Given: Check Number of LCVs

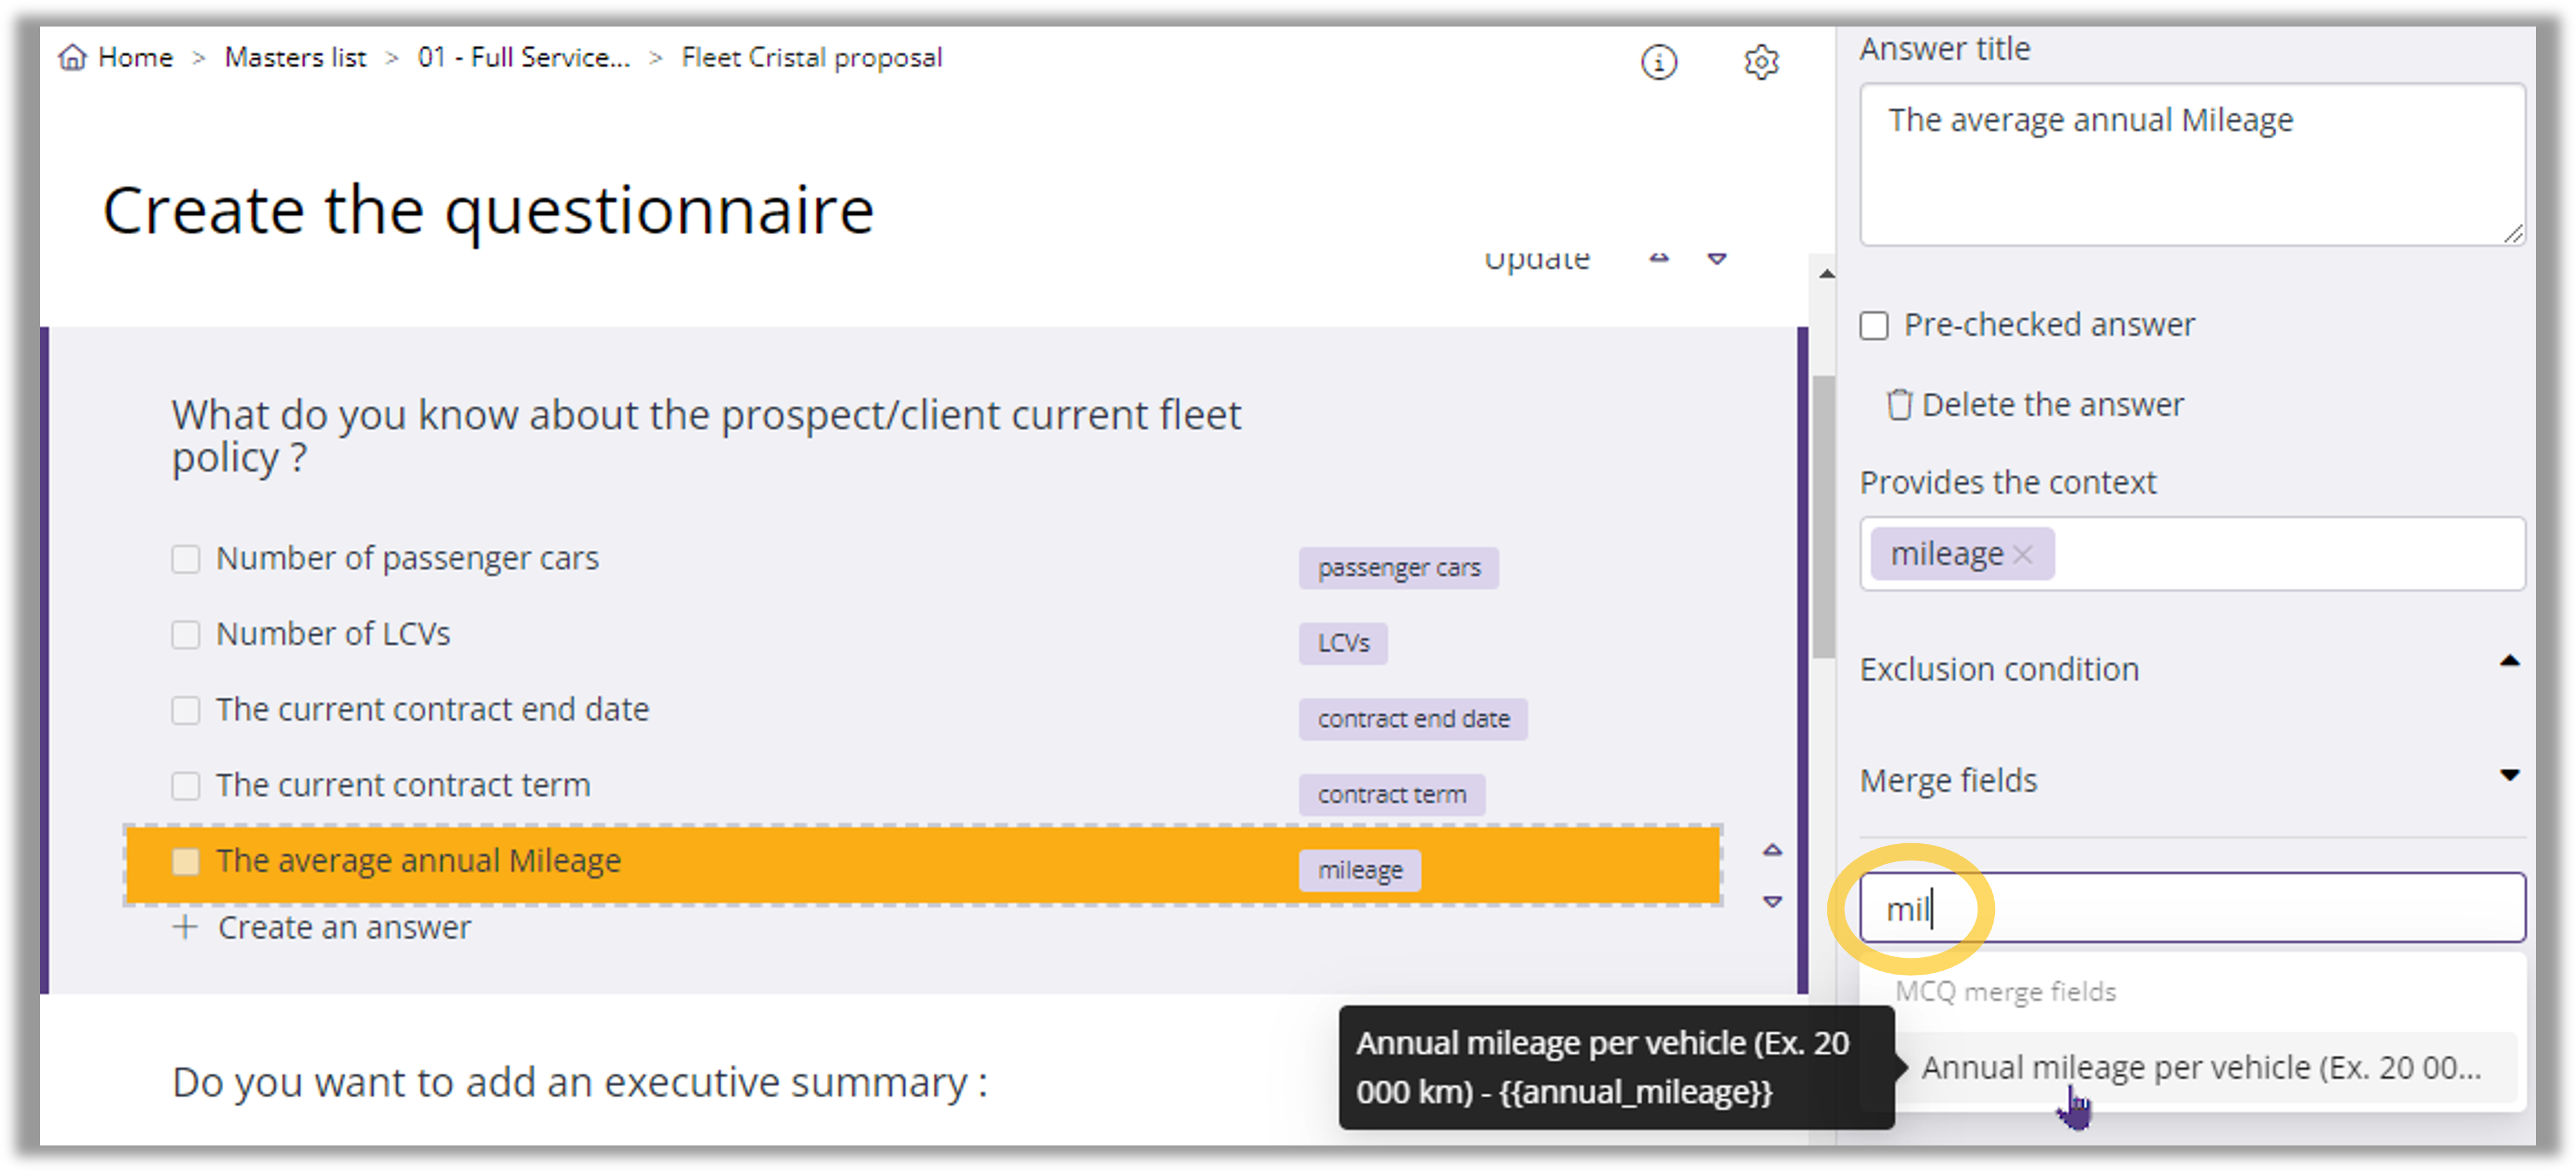Looking at the screenshot, I should [x=186, y=634].
